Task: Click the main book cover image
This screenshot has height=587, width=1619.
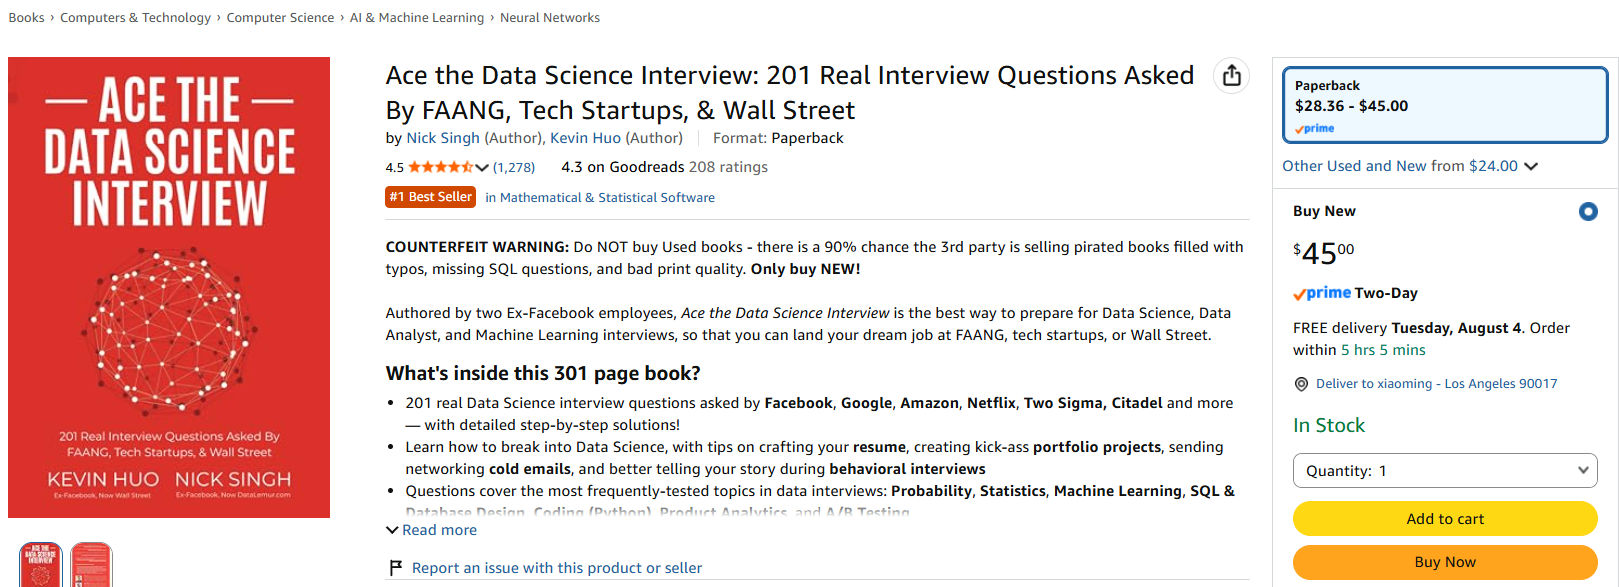Action: 169,287
